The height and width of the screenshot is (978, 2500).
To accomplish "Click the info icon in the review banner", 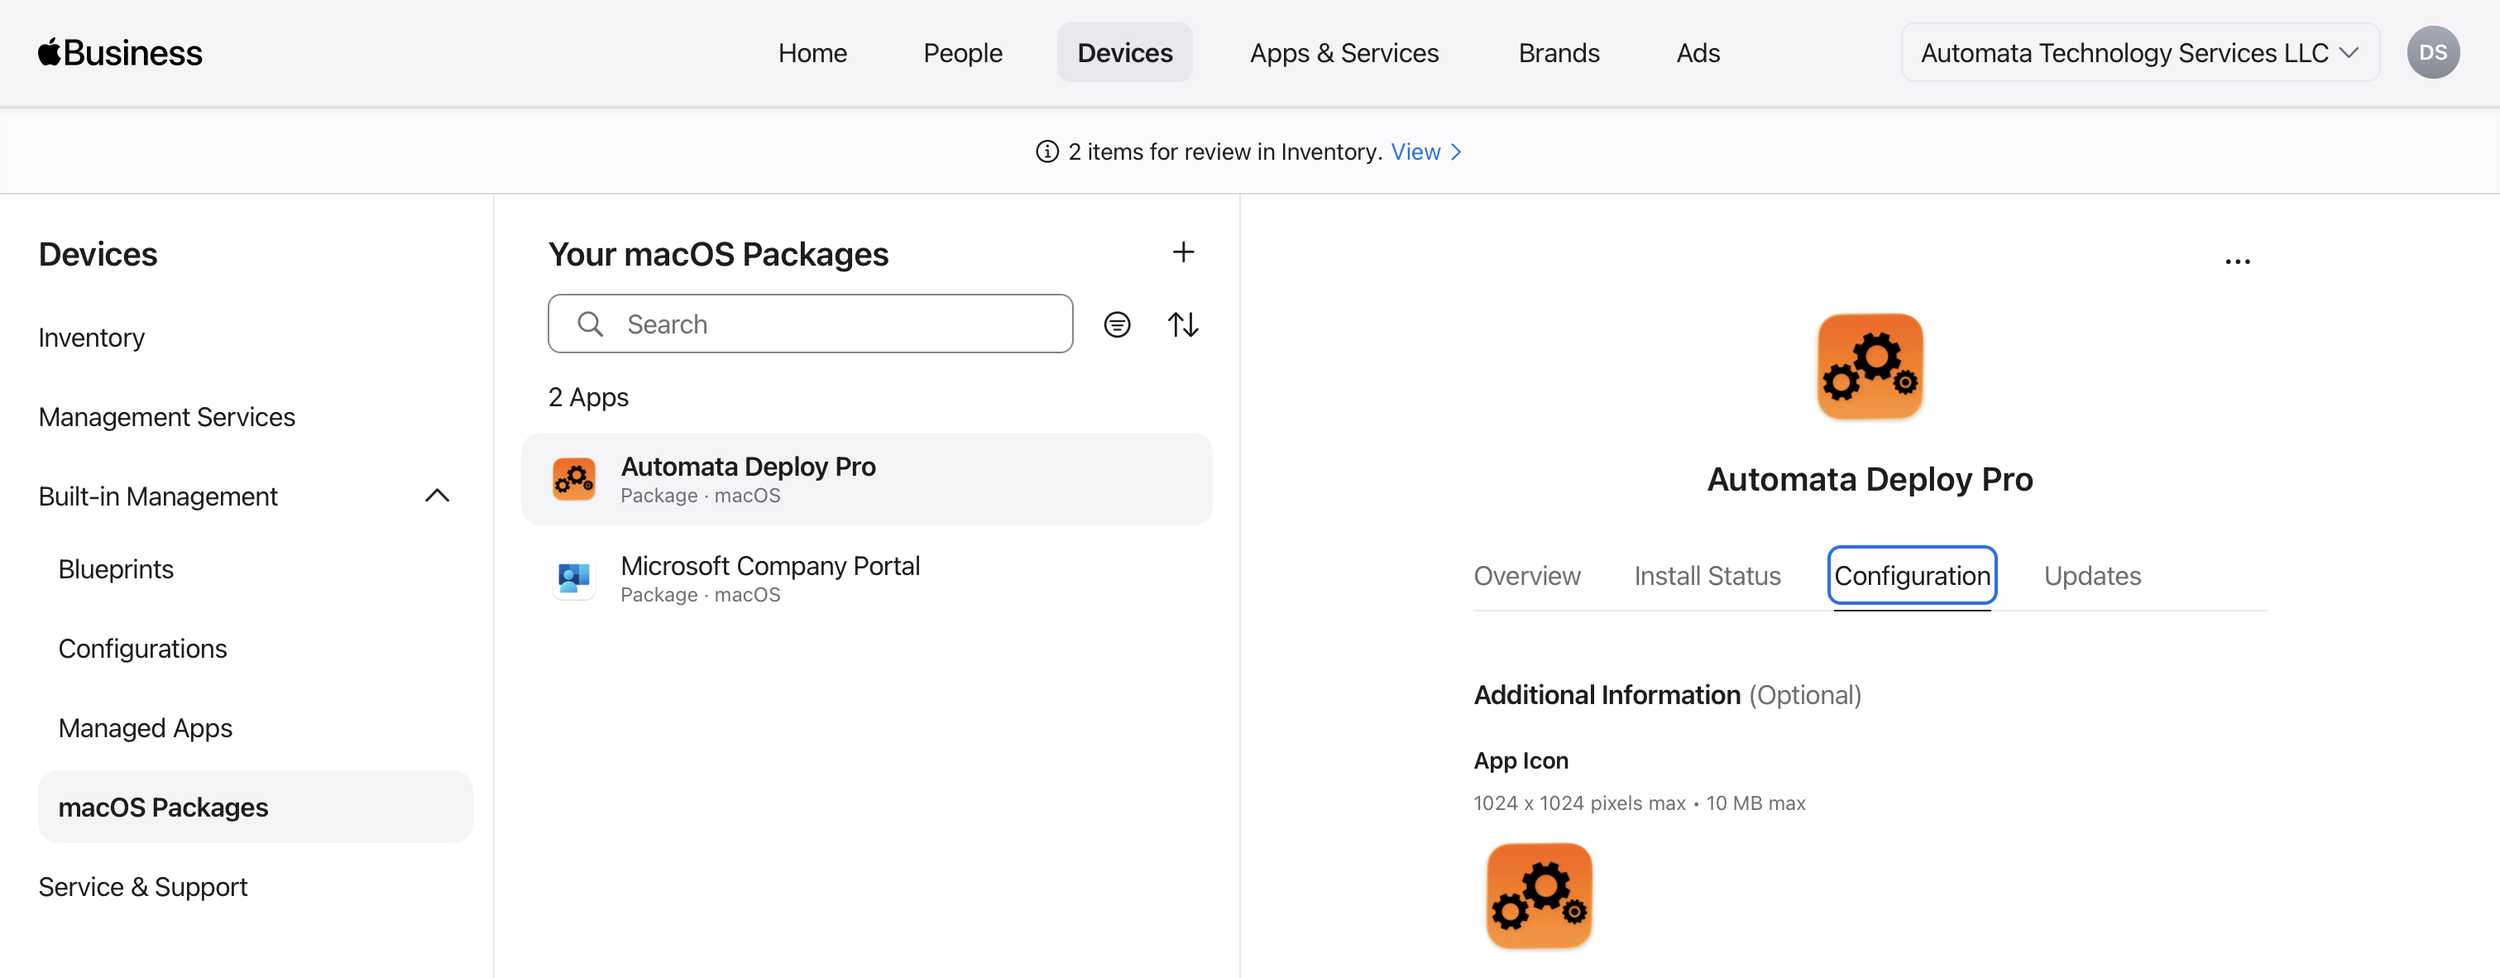I will pos(1046,152).
